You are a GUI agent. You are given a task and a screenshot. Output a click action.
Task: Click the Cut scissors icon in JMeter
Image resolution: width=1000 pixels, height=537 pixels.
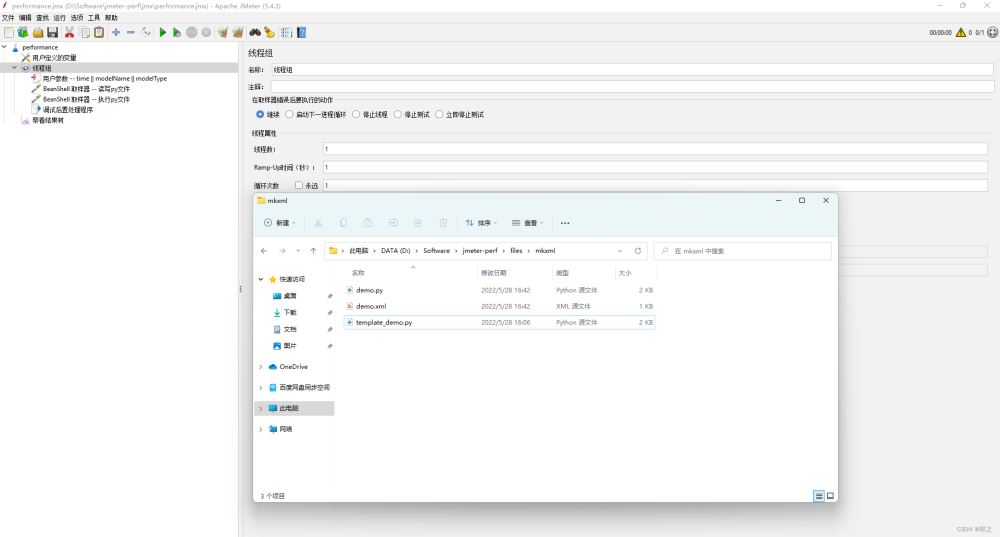point(70,33)
